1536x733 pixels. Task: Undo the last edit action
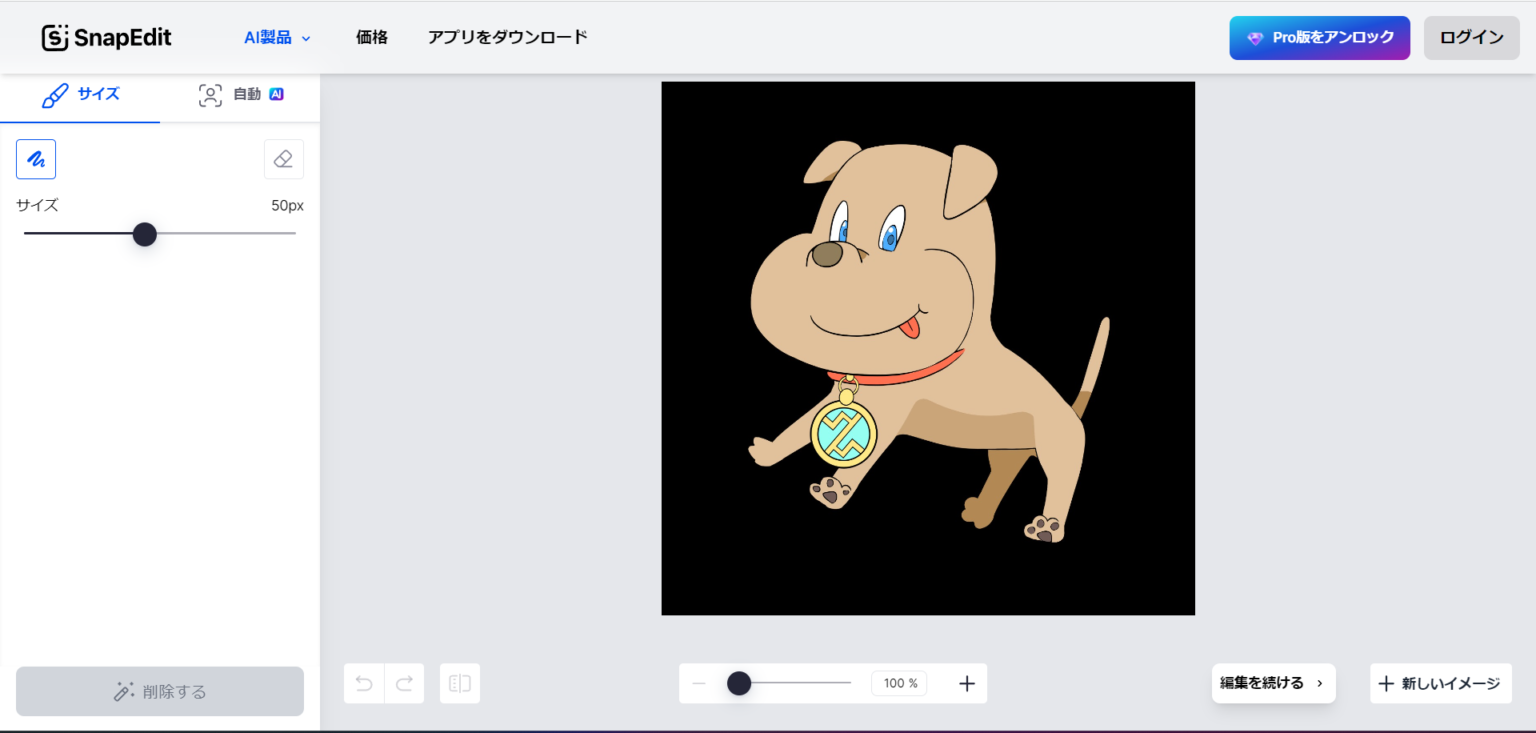(x=363, y=683)
